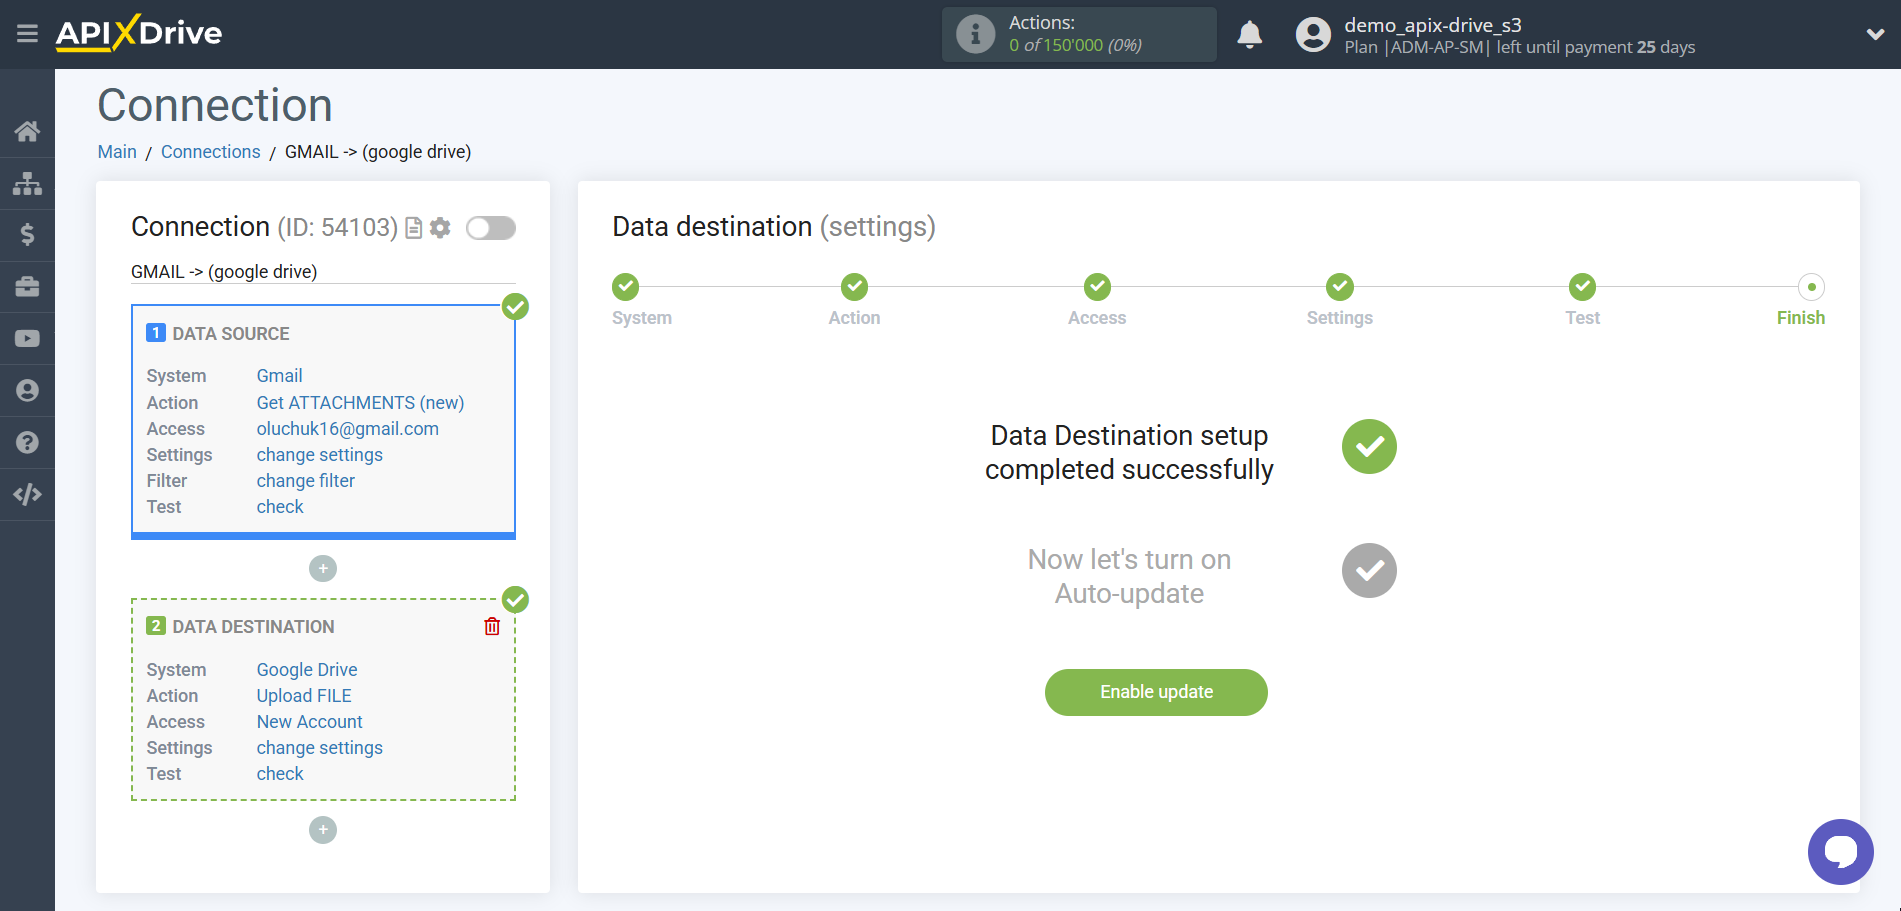Add a block after Data Destination

tap(323, 830)
